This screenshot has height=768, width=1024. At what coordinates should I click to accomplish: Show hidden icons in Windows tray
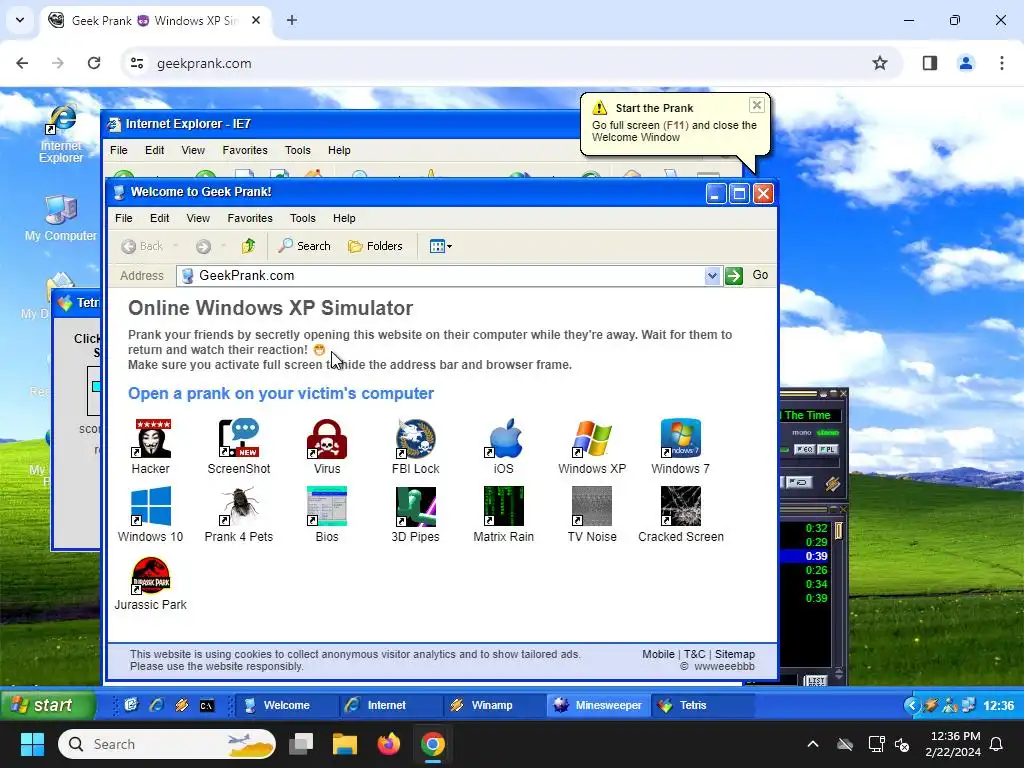[x=813, y=744]
